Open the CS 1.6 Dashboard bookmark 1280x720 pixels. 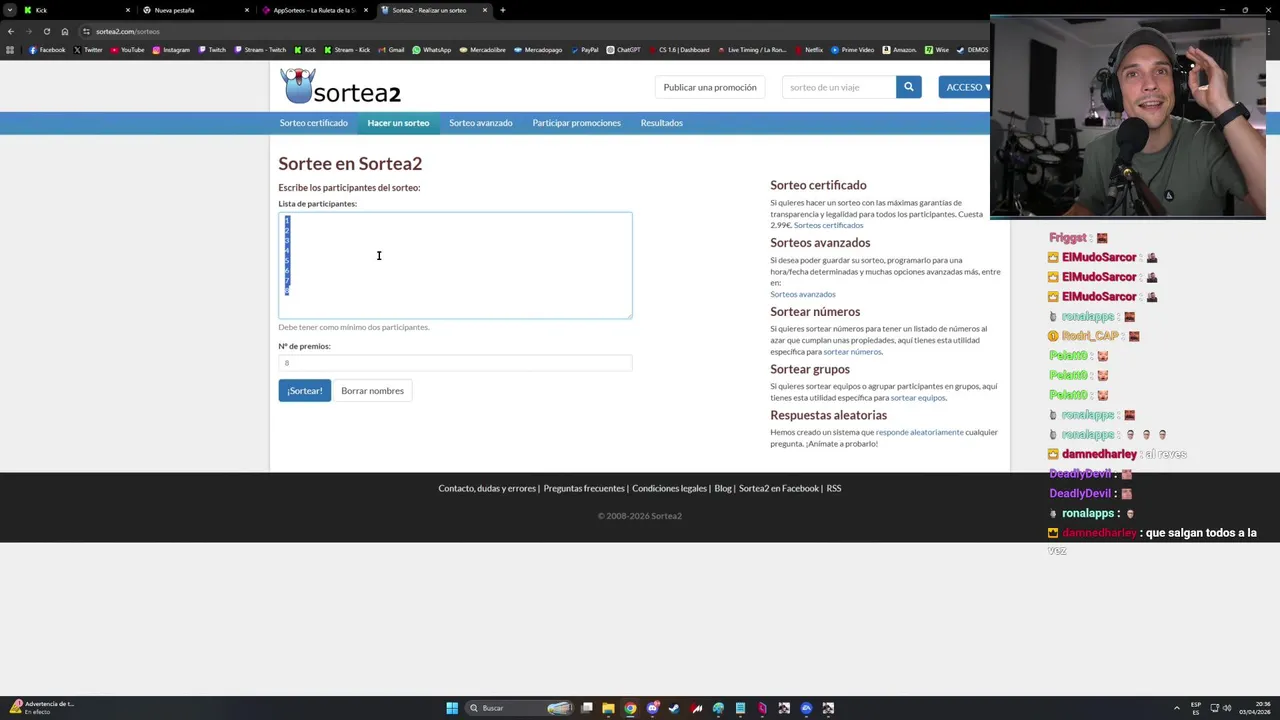[x=679, y=50]
